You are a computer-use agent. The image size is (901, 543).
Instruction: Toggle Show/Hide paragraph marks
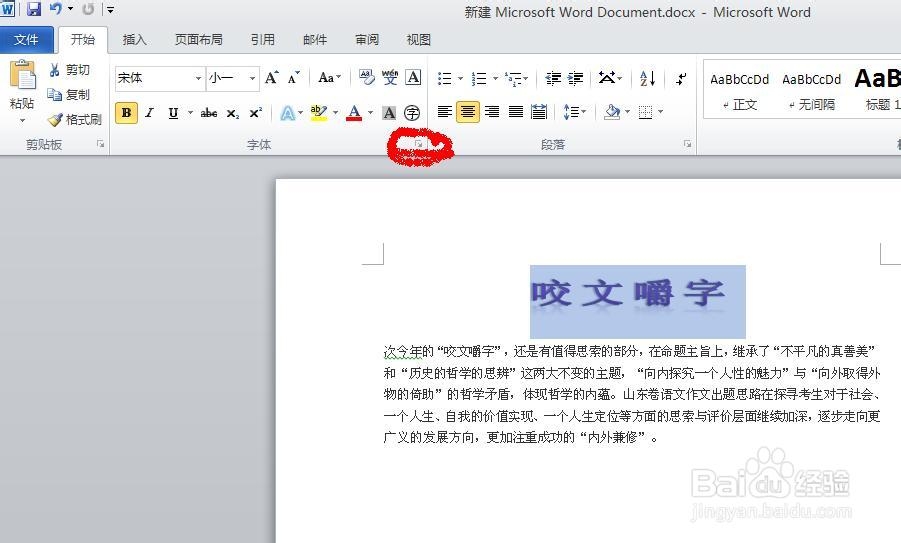[681, 78]
